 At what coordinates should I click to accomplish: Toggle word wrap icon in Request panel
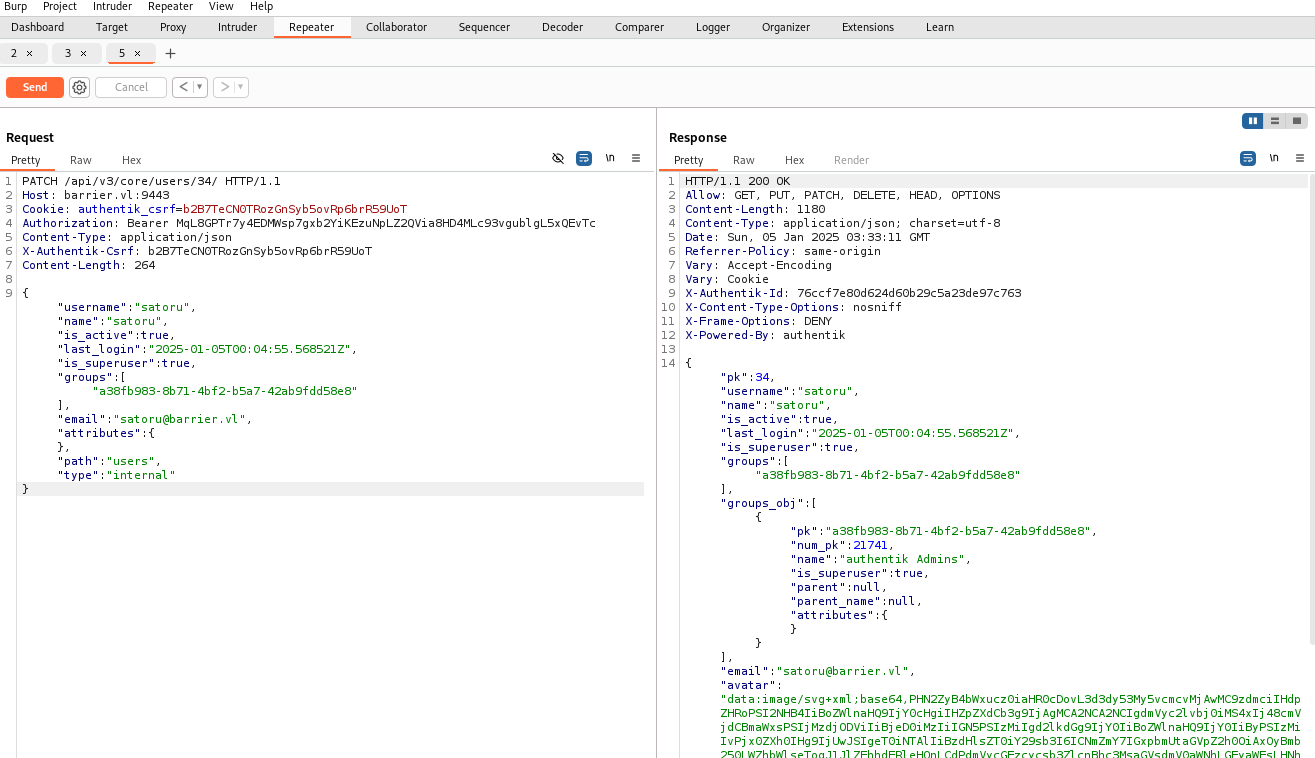click(x=584, y=159)
